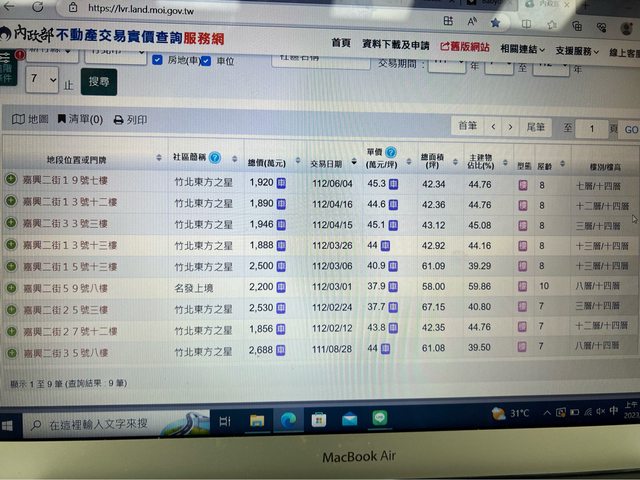Click the help icon beside 社區簡稱

215,157
